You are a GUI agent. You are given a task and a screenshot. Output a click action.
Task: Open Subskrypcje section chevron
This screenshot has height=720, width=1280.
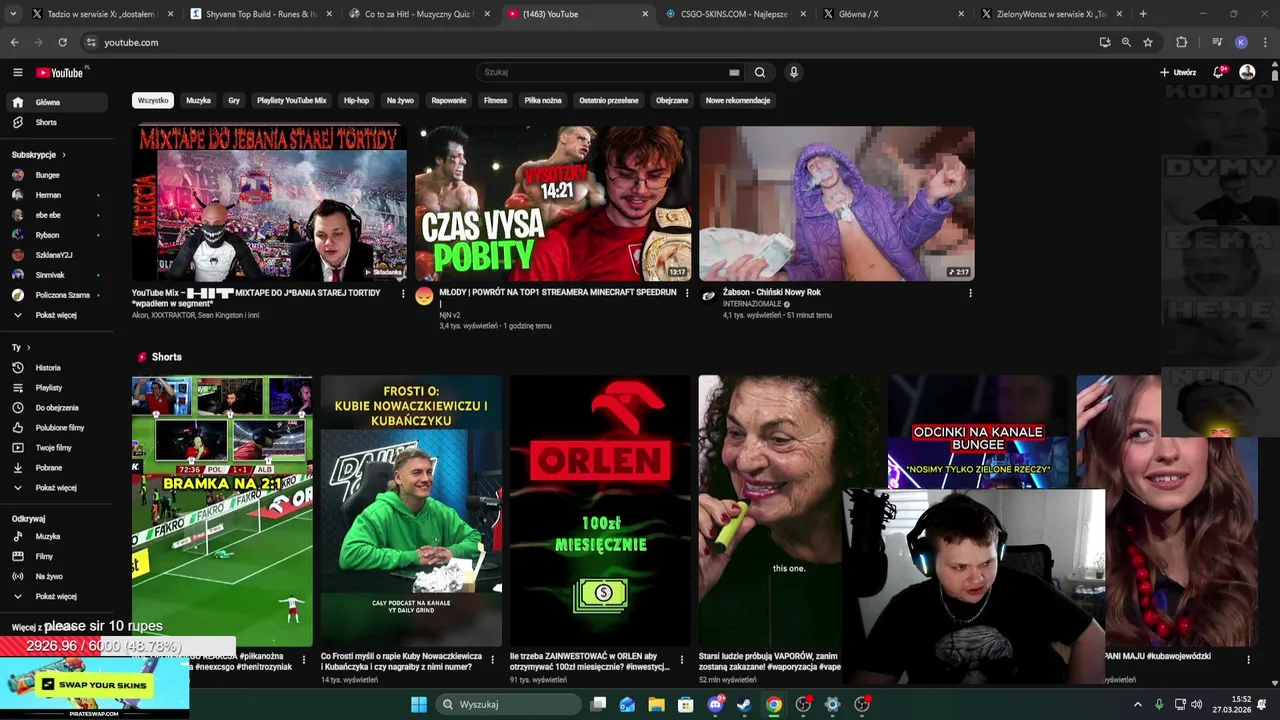64,155
